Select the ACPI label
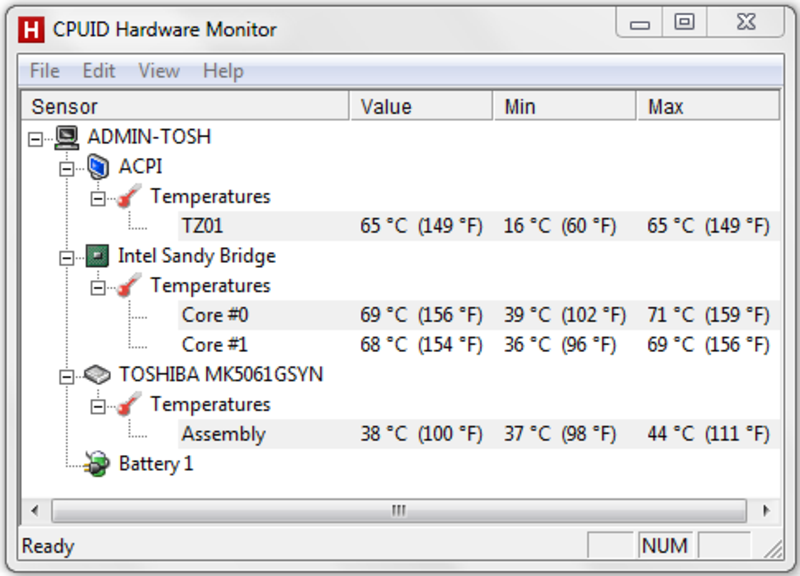 click(140, 166)
